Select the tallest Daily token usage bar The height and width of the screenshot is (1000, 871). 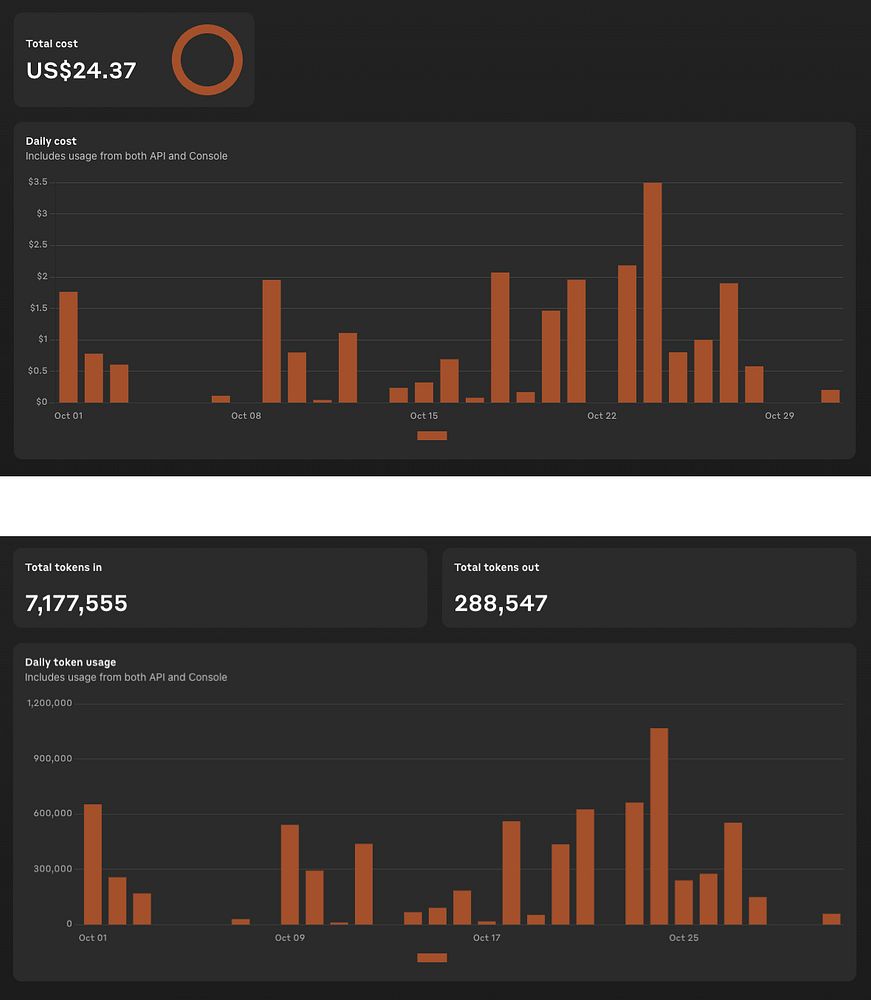[x=659, y=826]
